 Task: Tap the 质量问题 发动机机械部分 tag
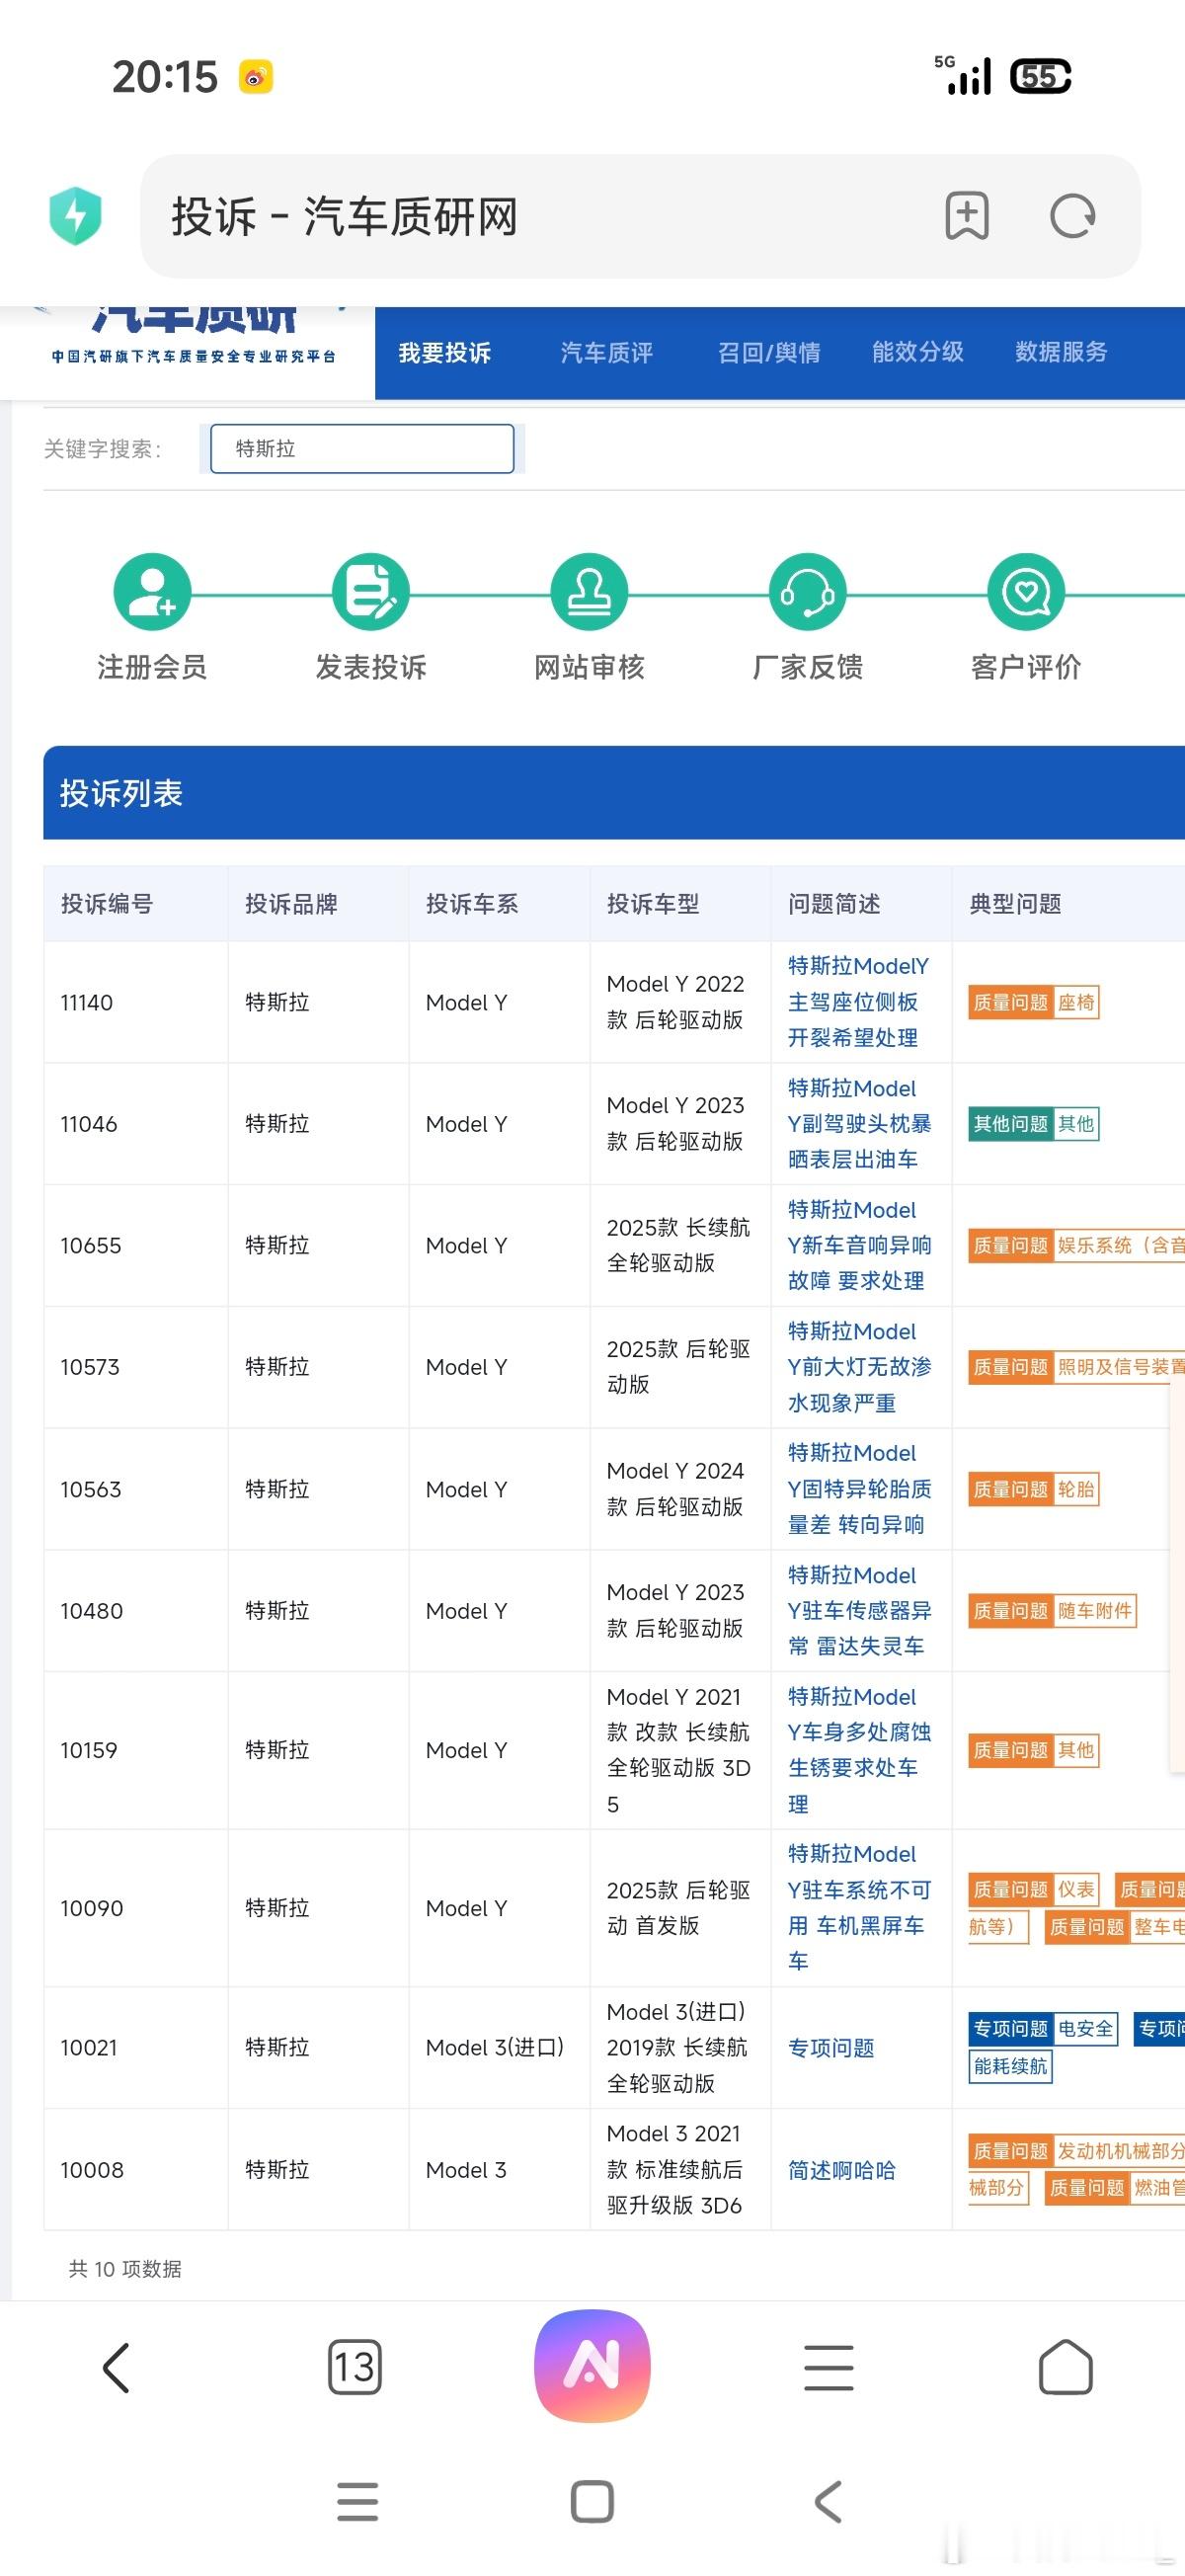click(1076, 2151)
